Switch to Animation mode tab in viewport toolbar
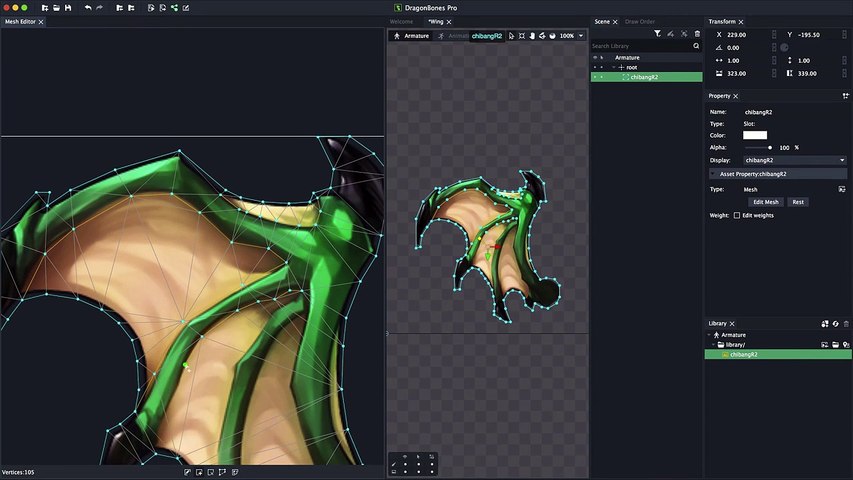The height and width of the screenshot is (480, 853). point(453,36)
